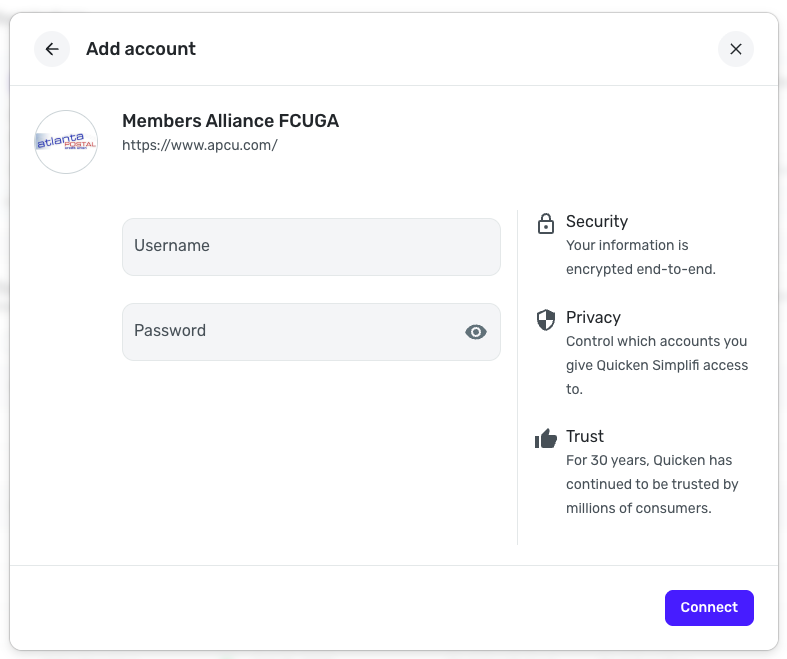Close the Add account dialog

click(x=736, y=49)
